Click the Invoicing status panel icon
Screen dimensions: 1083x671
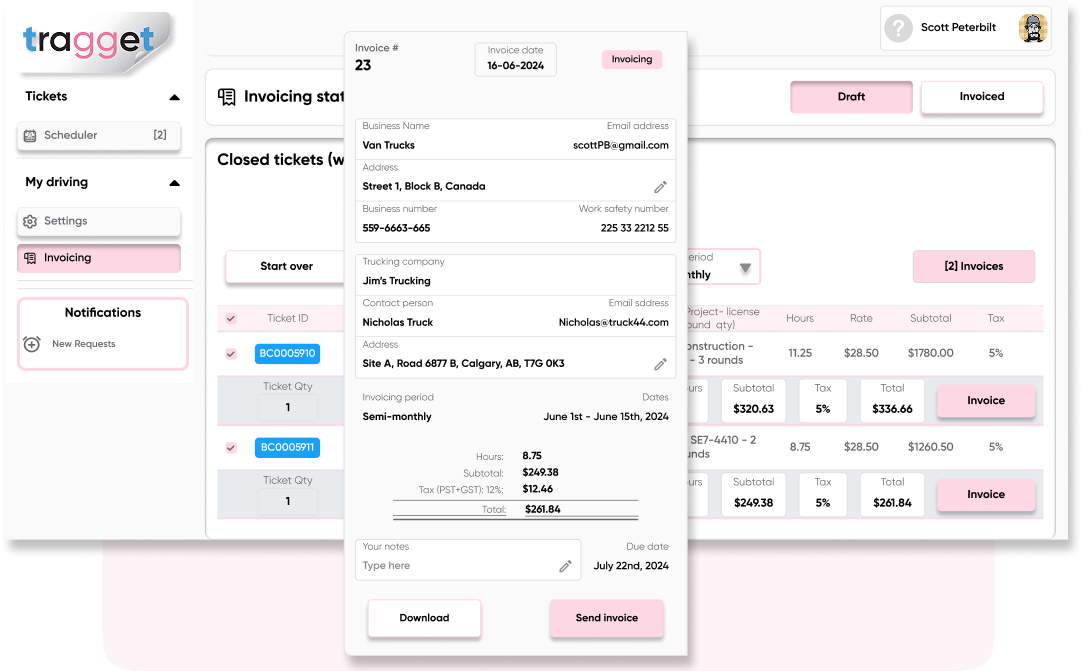click(228, 97)
